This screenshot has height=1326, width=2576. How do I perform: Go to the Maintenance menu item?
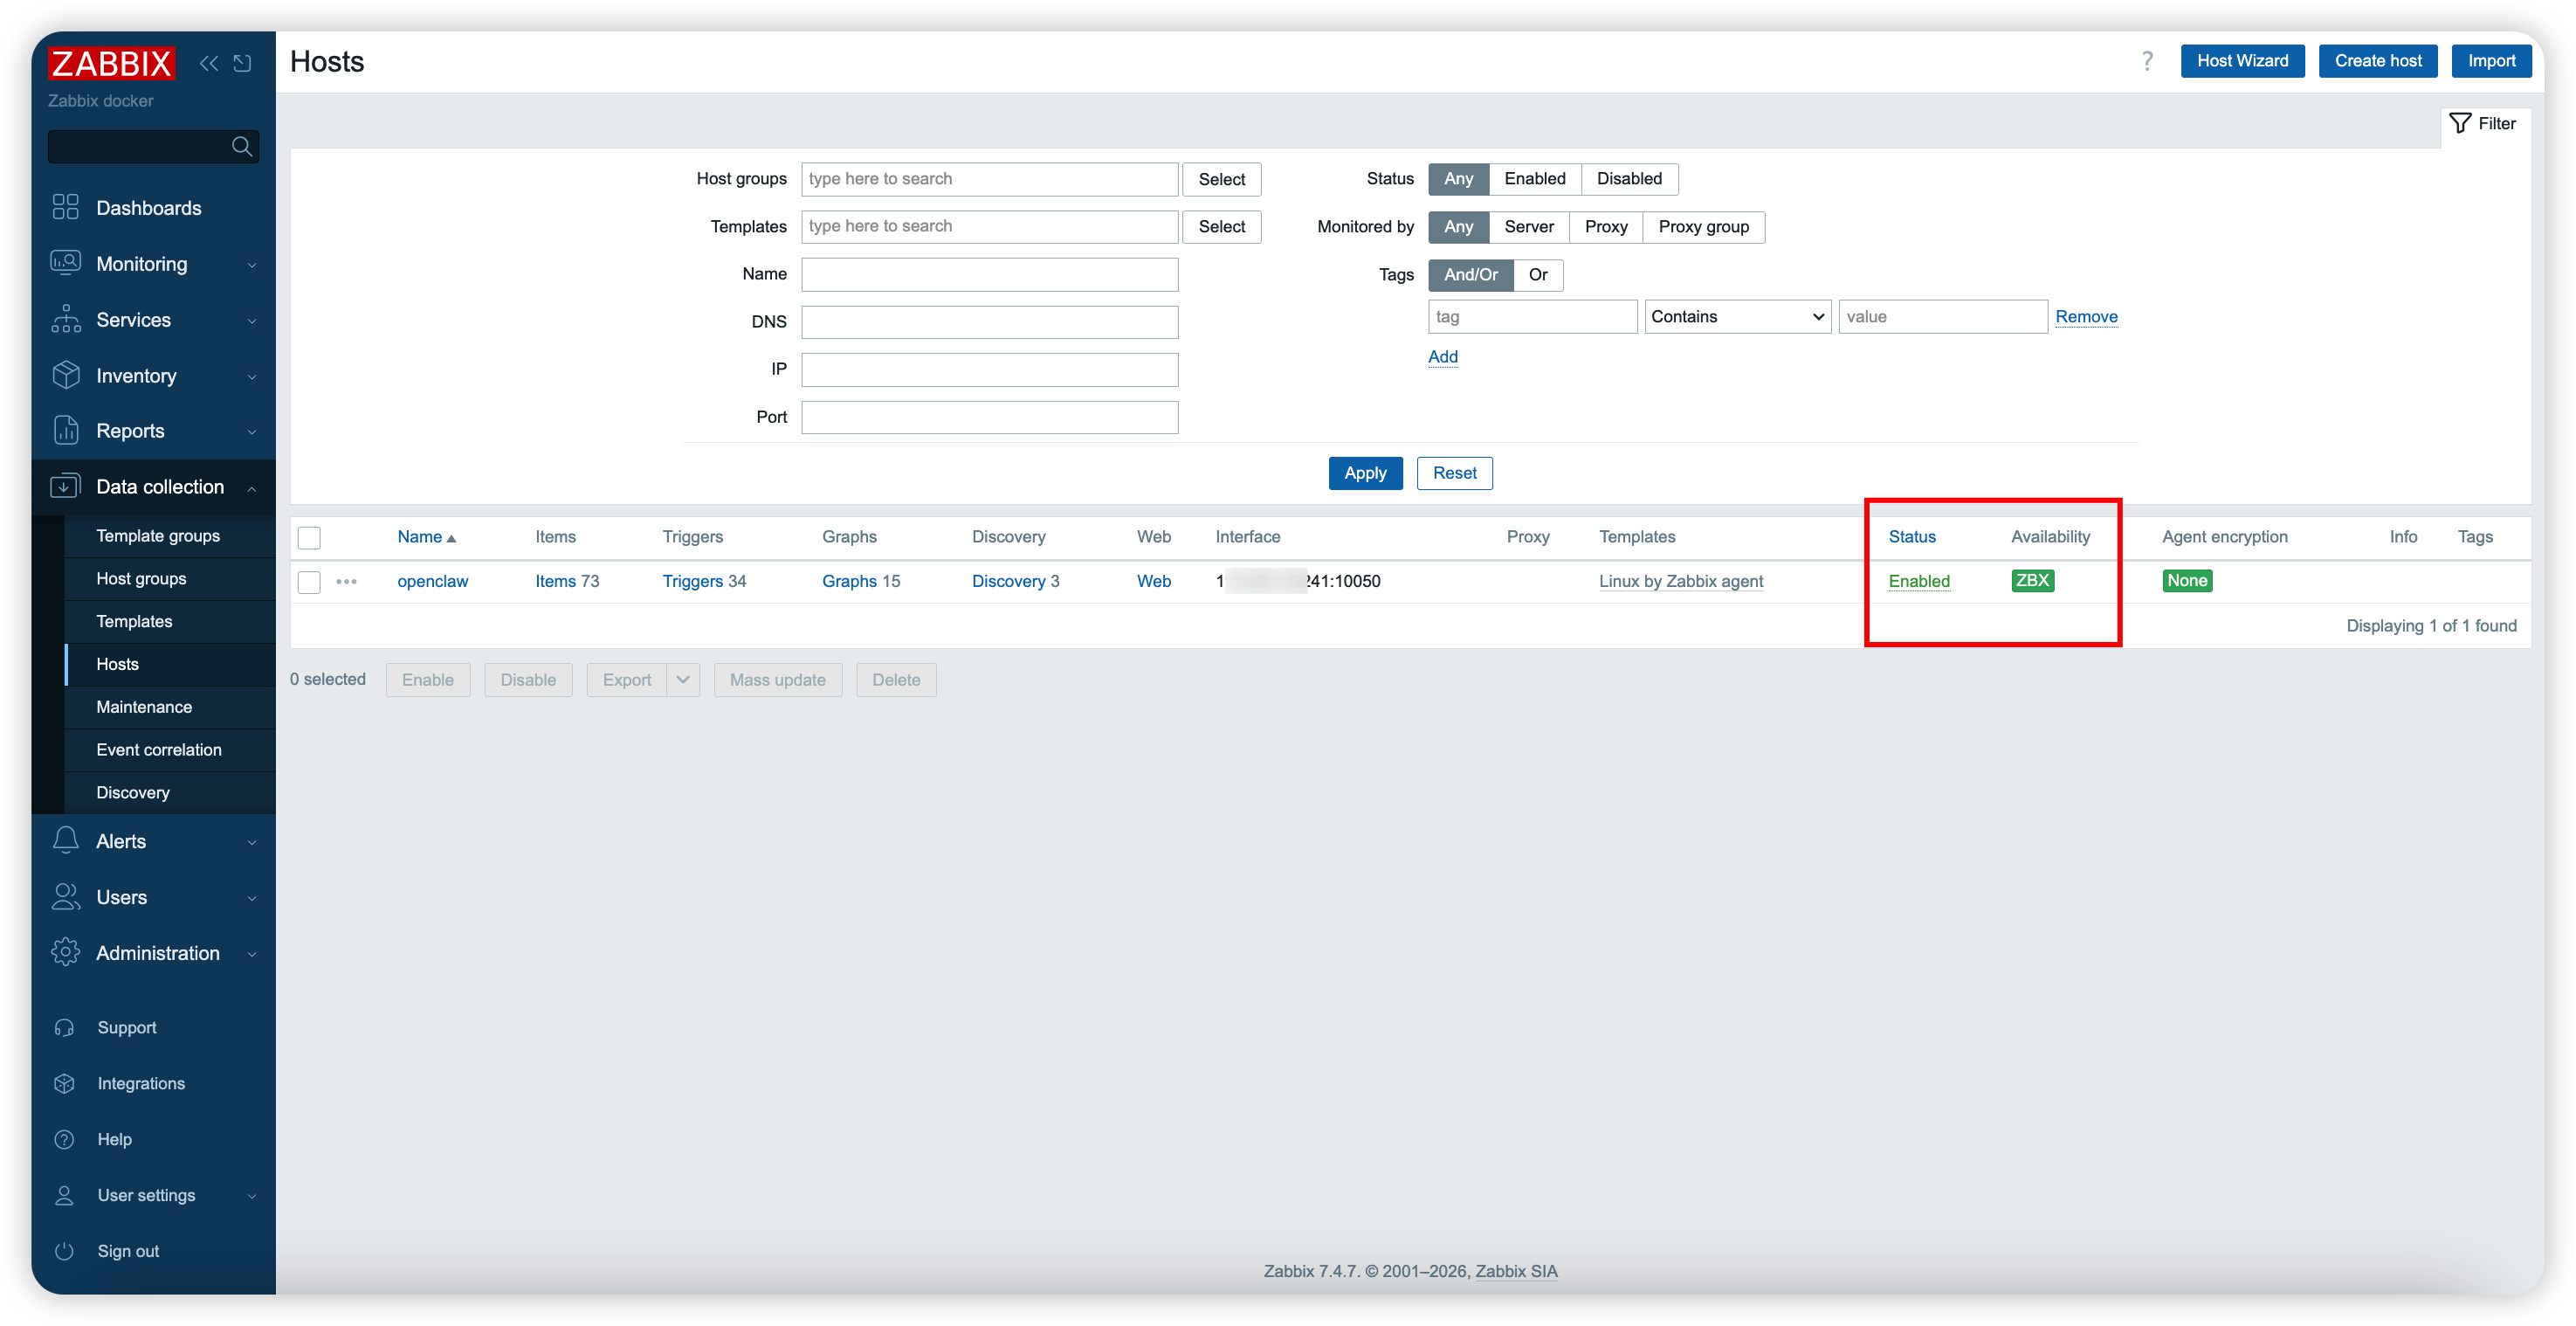tap(144, 707)
